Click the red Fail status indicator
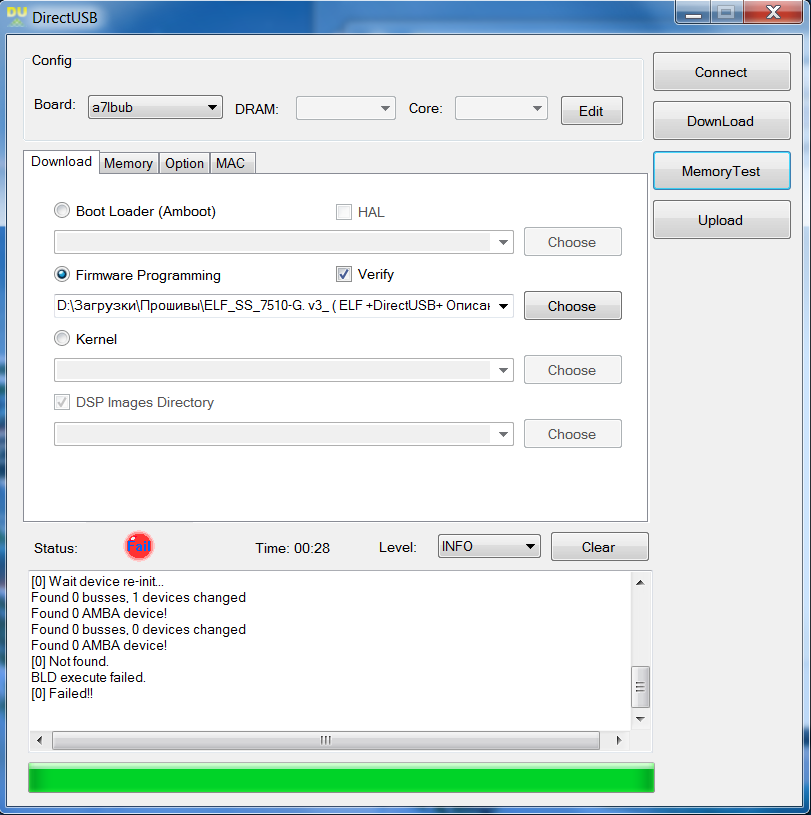Screen dimensions: 811x815 tap(139, 546)
